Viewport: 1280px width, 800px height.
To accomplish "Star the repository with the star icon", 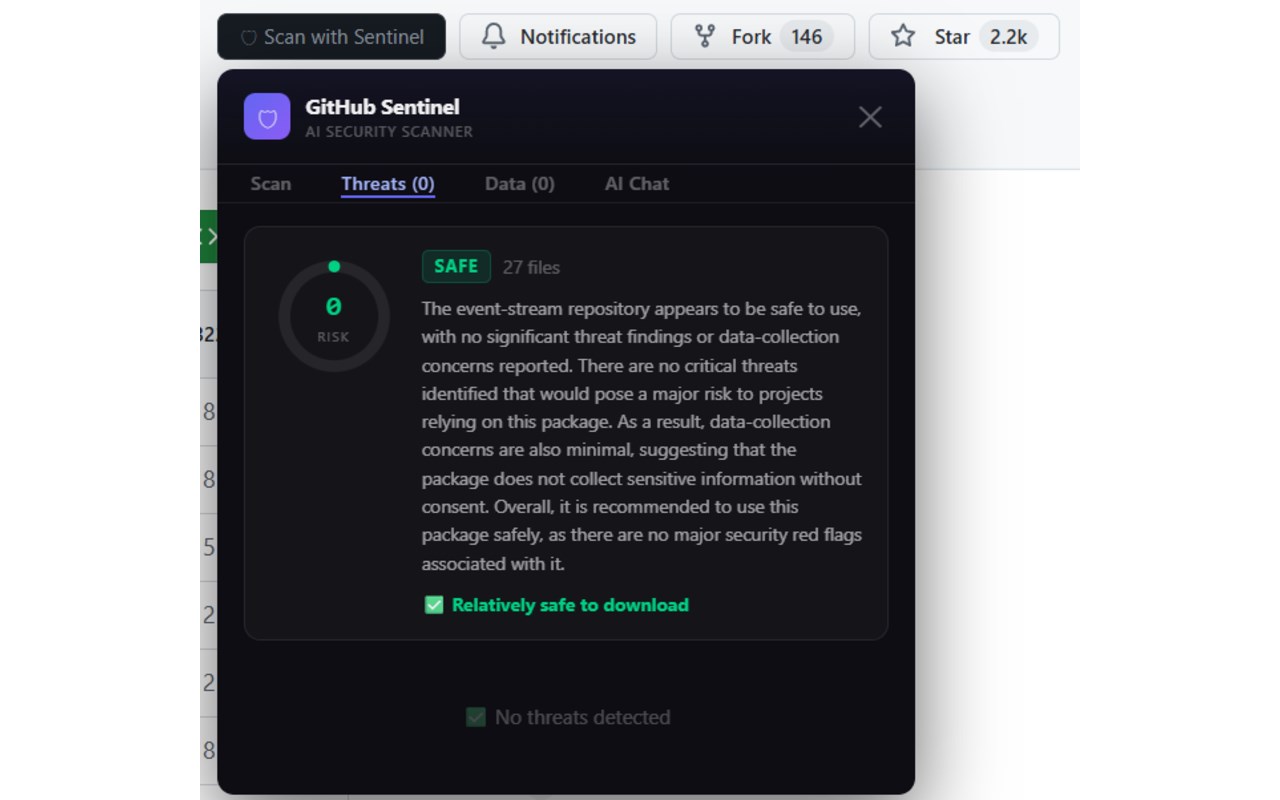I will click(x=903, y=37).
